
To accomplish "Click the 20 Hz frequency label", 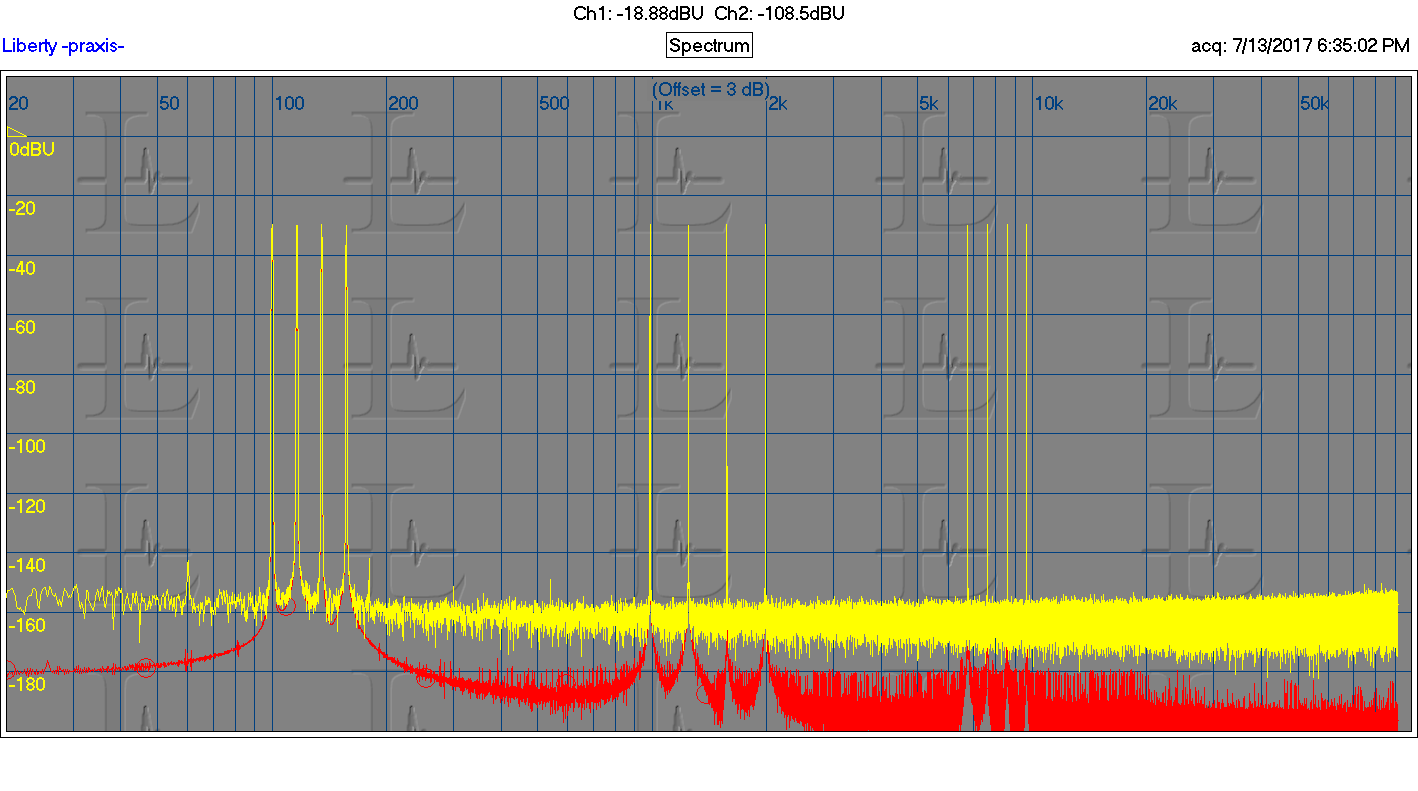I will tap(18, 103).
